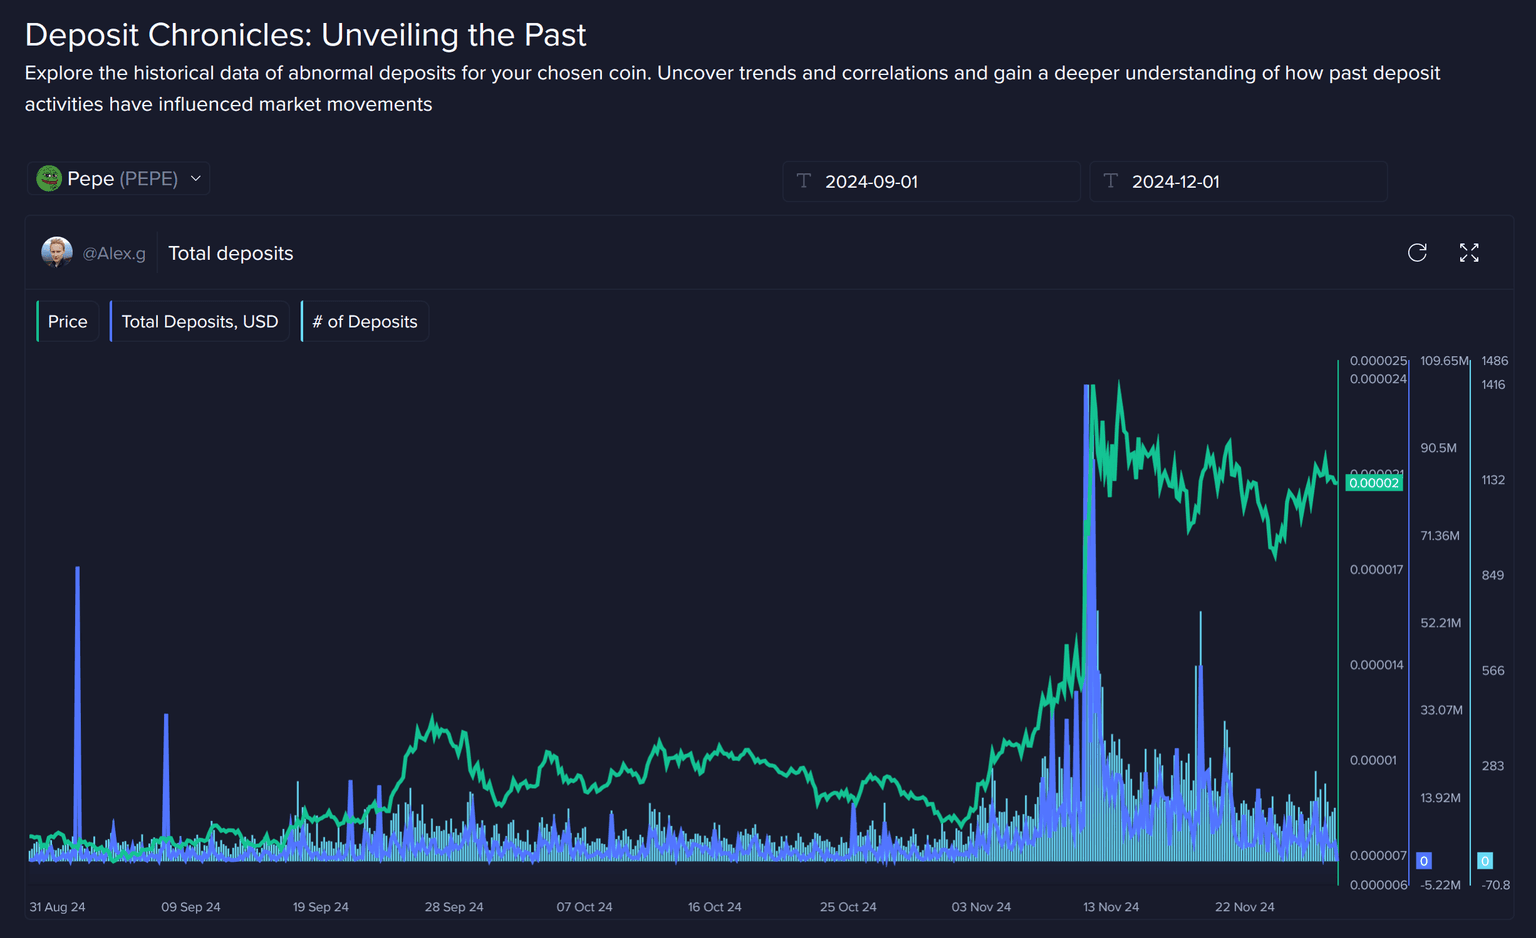Viewport: 1536px width, 938px height.
Task: Click the green 0.00002 current price label
Action: coord(1374,483)
